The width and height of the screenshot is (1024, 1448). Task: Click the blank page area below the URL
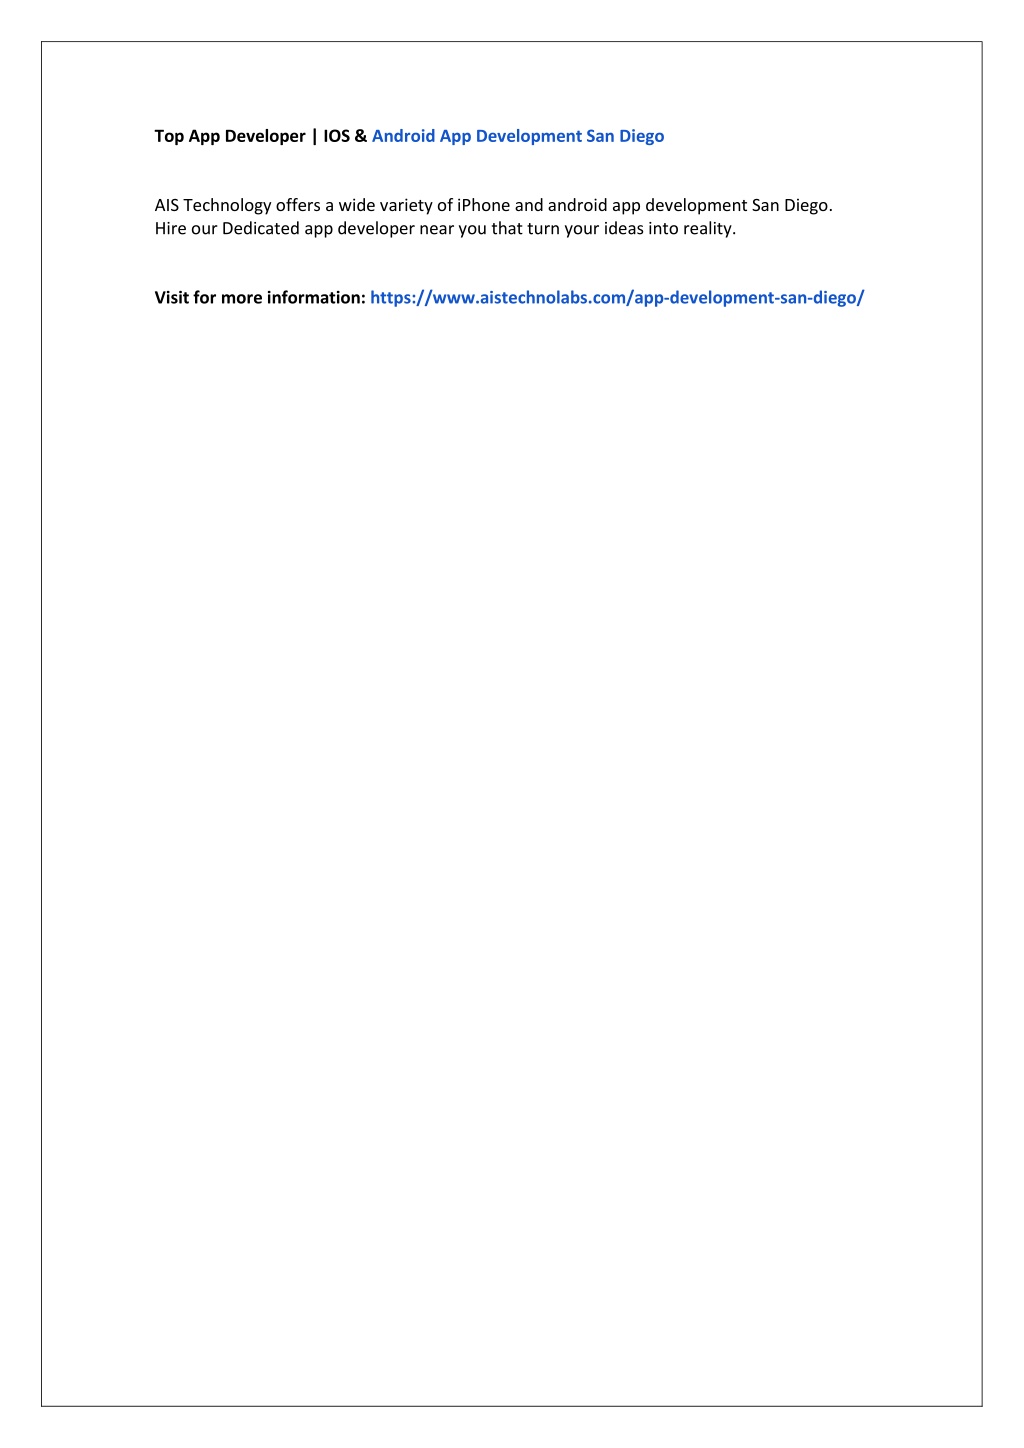[x=512, y=800]
